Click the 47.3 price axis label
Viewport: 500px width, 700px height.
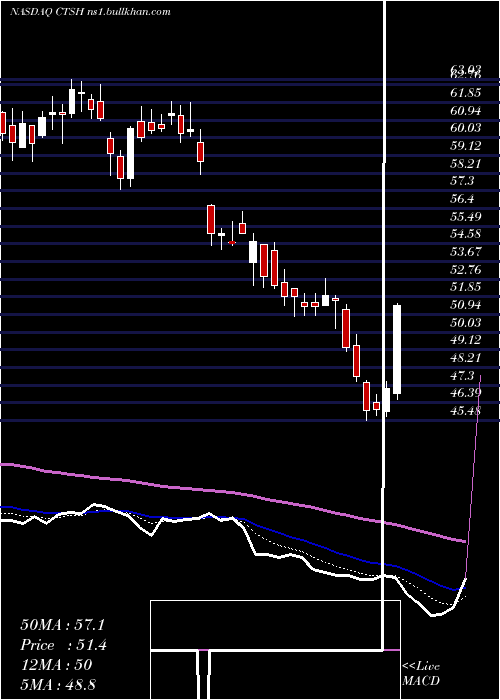click(462, 376)
